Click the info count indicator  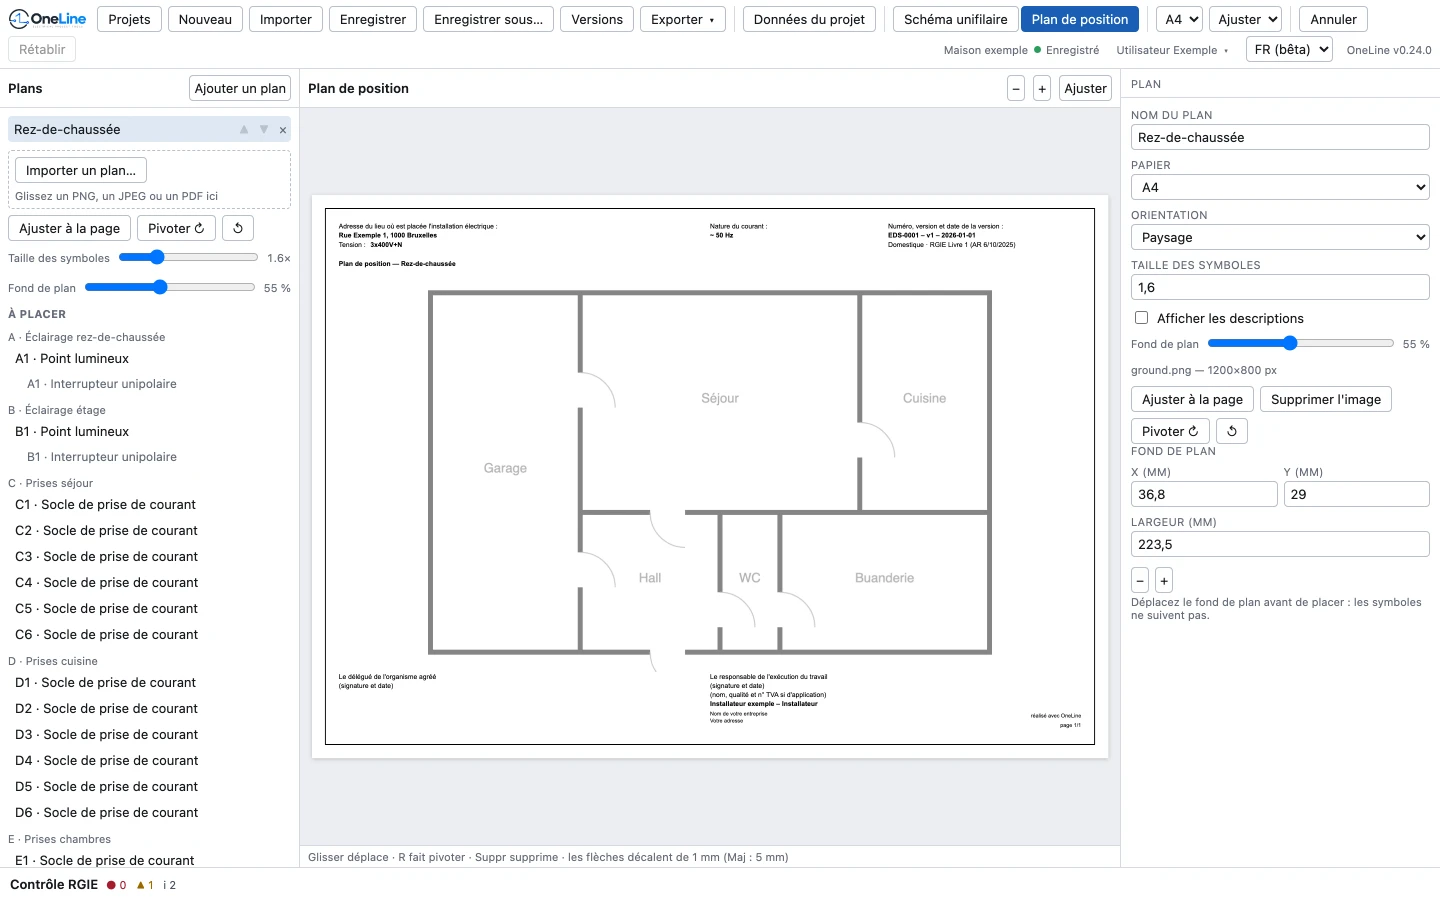(170, 885)
